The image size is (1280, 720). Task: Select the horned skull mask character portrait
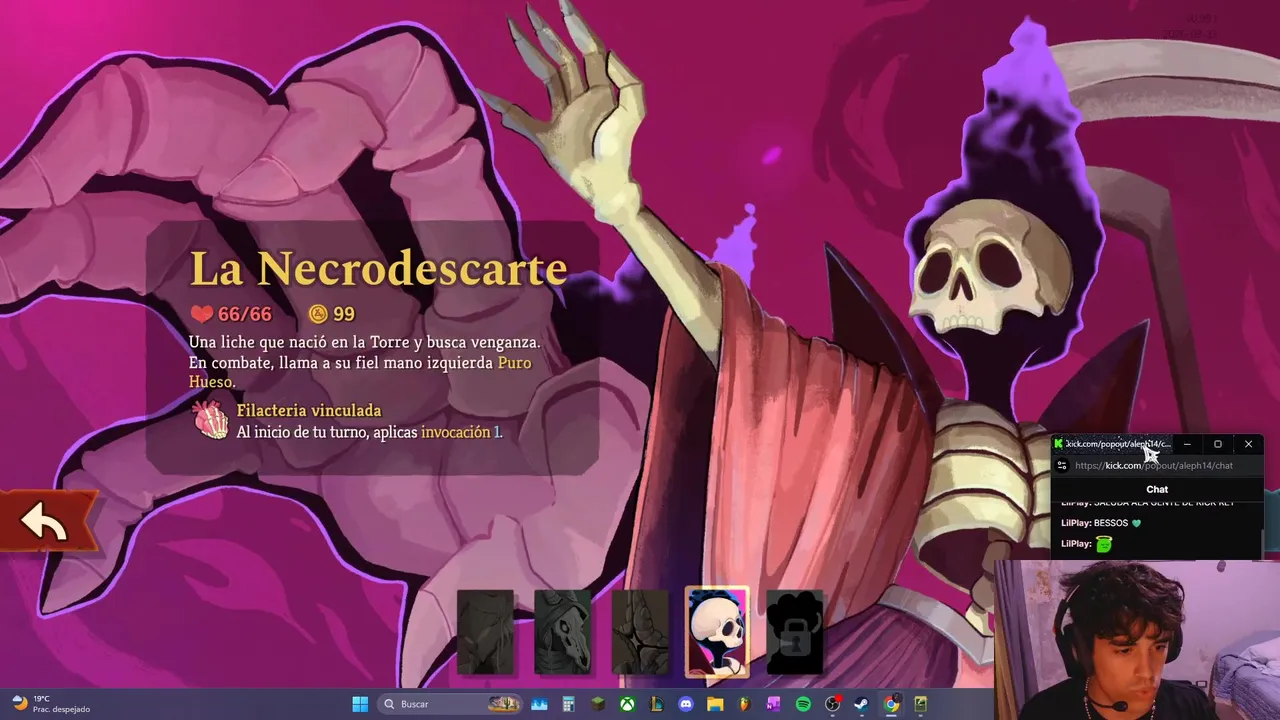pyautogui.click(x=563, y=632)
